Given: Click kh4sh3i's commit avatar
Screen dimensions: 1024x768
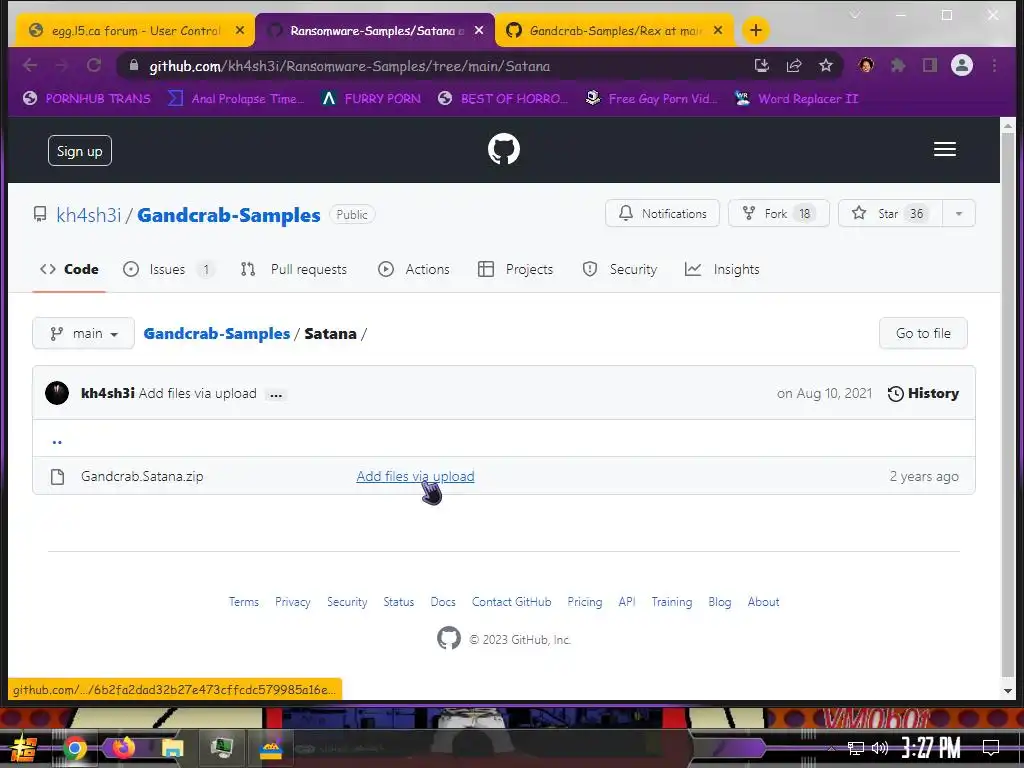Looking at the screenshot, I should click(57, 393).
